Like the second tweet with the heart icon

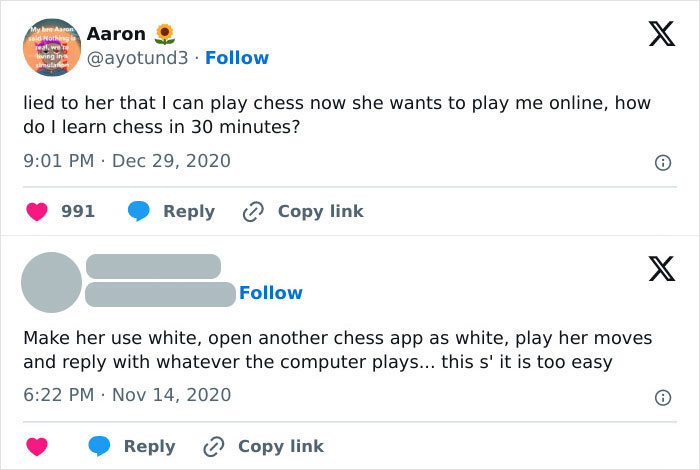(x=37, y=446)
